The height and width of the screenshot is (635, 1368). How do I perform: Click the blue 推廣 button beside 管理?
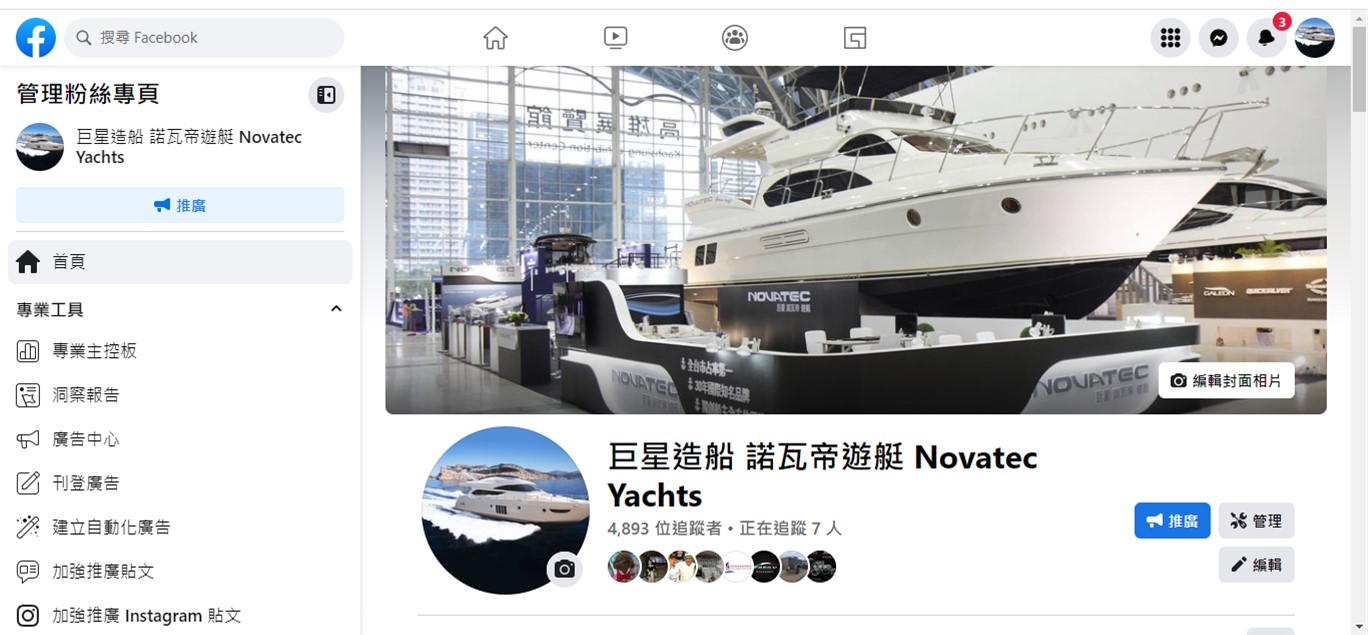(x=1172, y=521)
